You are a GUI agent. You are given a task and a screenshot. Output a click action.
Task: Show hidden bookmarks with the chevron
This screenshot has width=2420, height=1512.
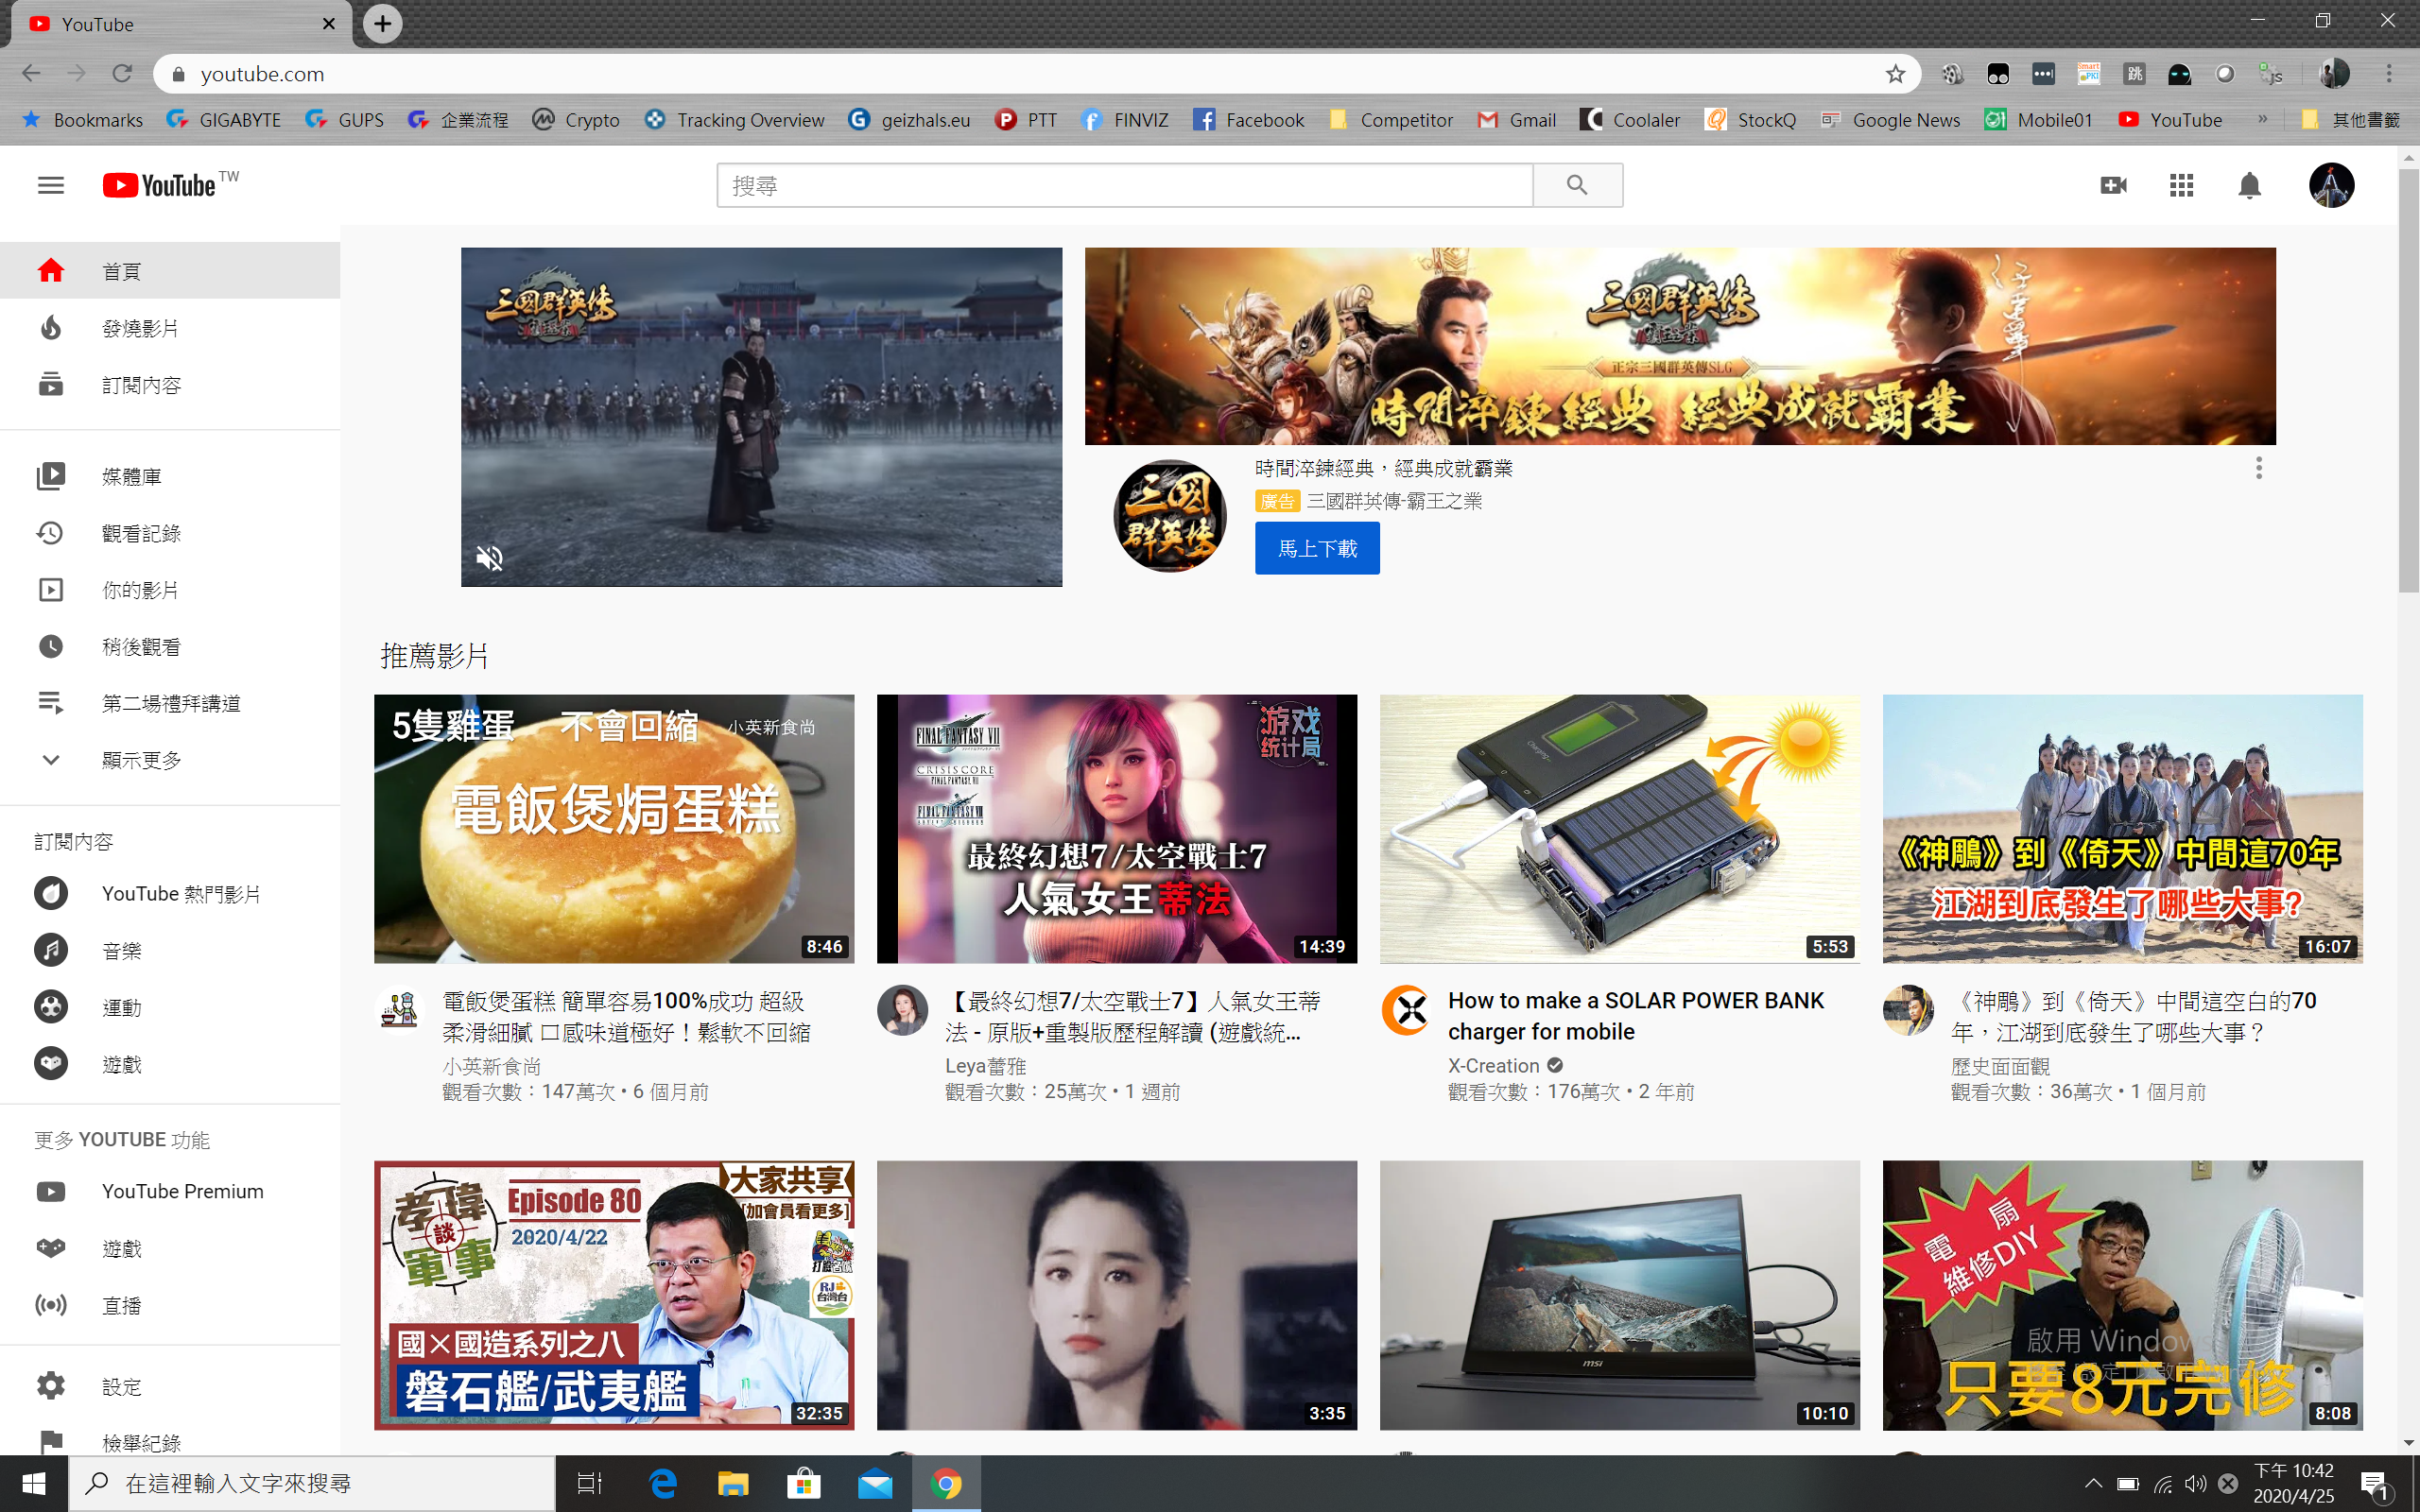pos(2262,119)
